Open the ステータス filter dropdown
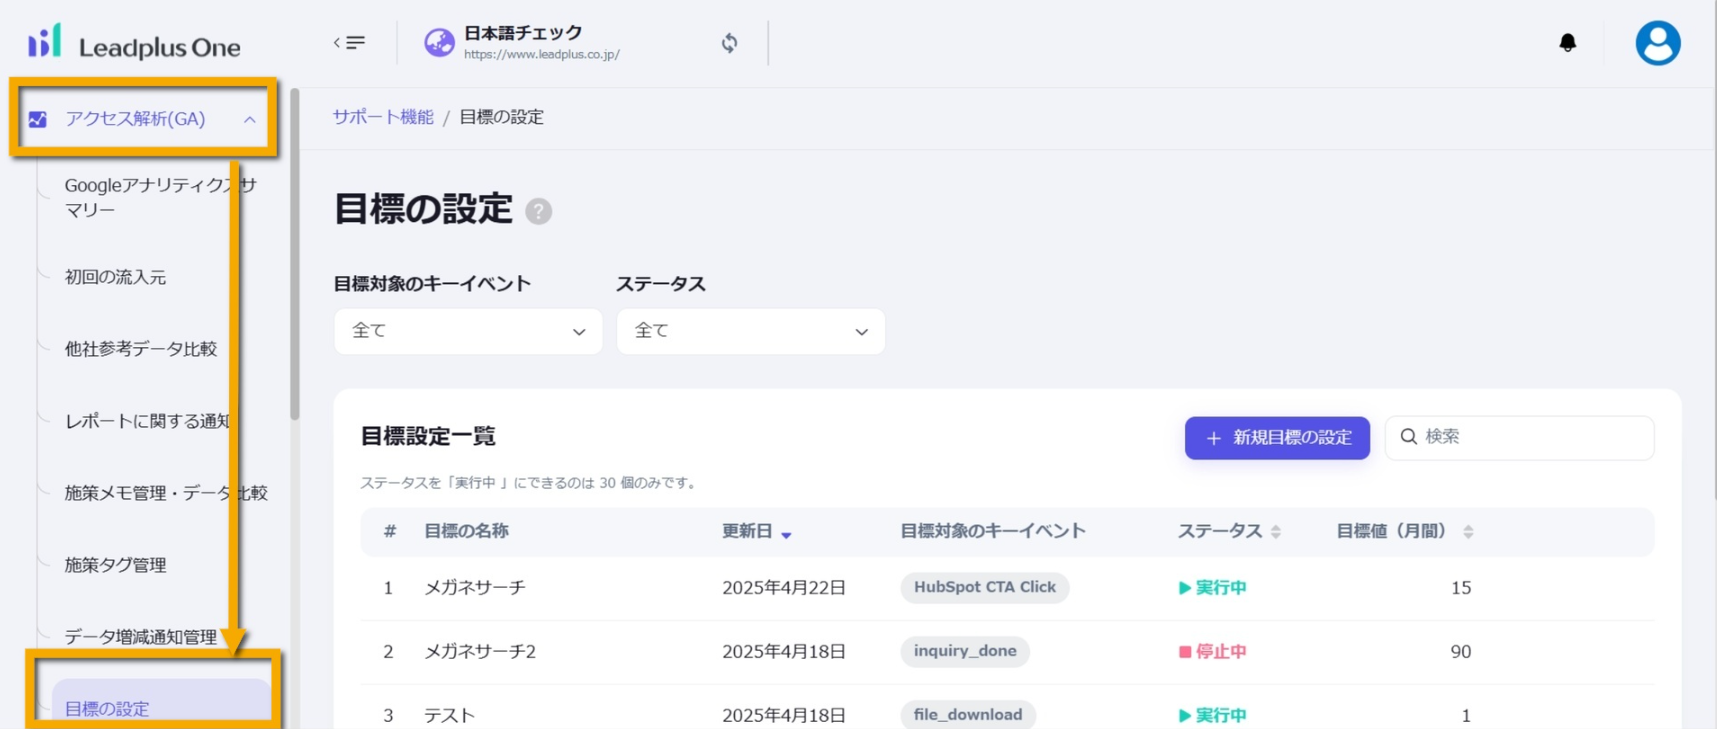The height and width of the screenshot is (729, 1717). coord(750,331)
